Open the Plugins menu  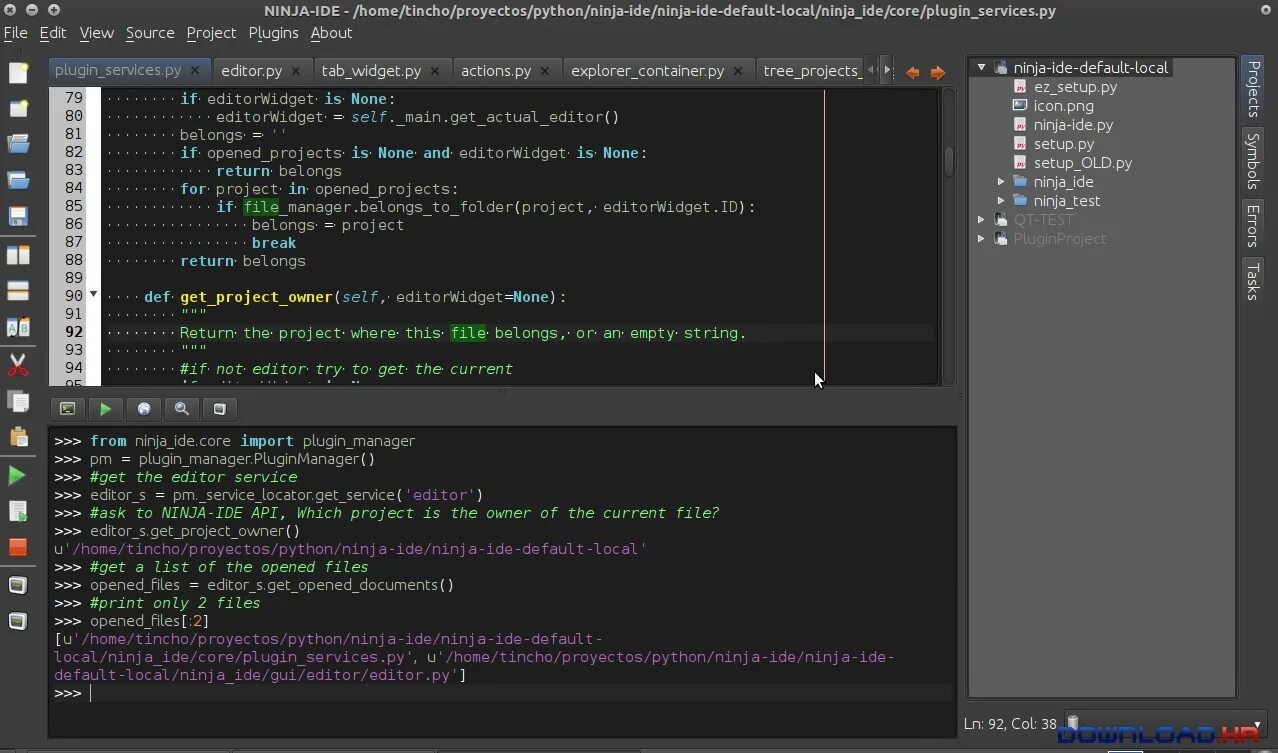pyautogui.click(x=273, y=33)
